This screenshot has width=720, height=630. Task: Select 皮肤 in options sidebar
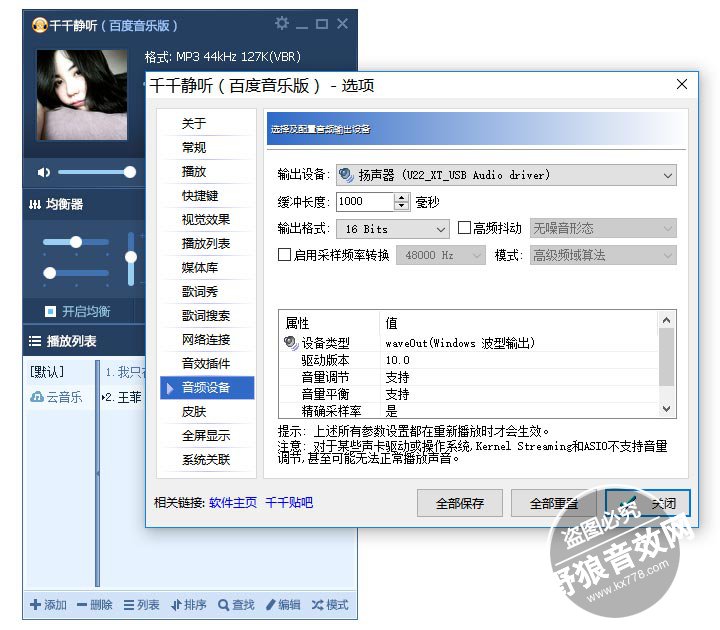coord(207,411)
